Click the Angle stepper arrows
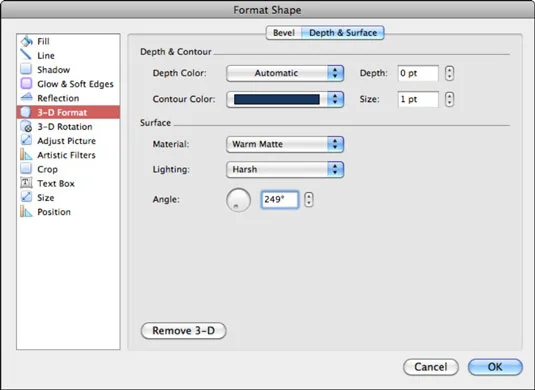 click(x=309, y=200)
